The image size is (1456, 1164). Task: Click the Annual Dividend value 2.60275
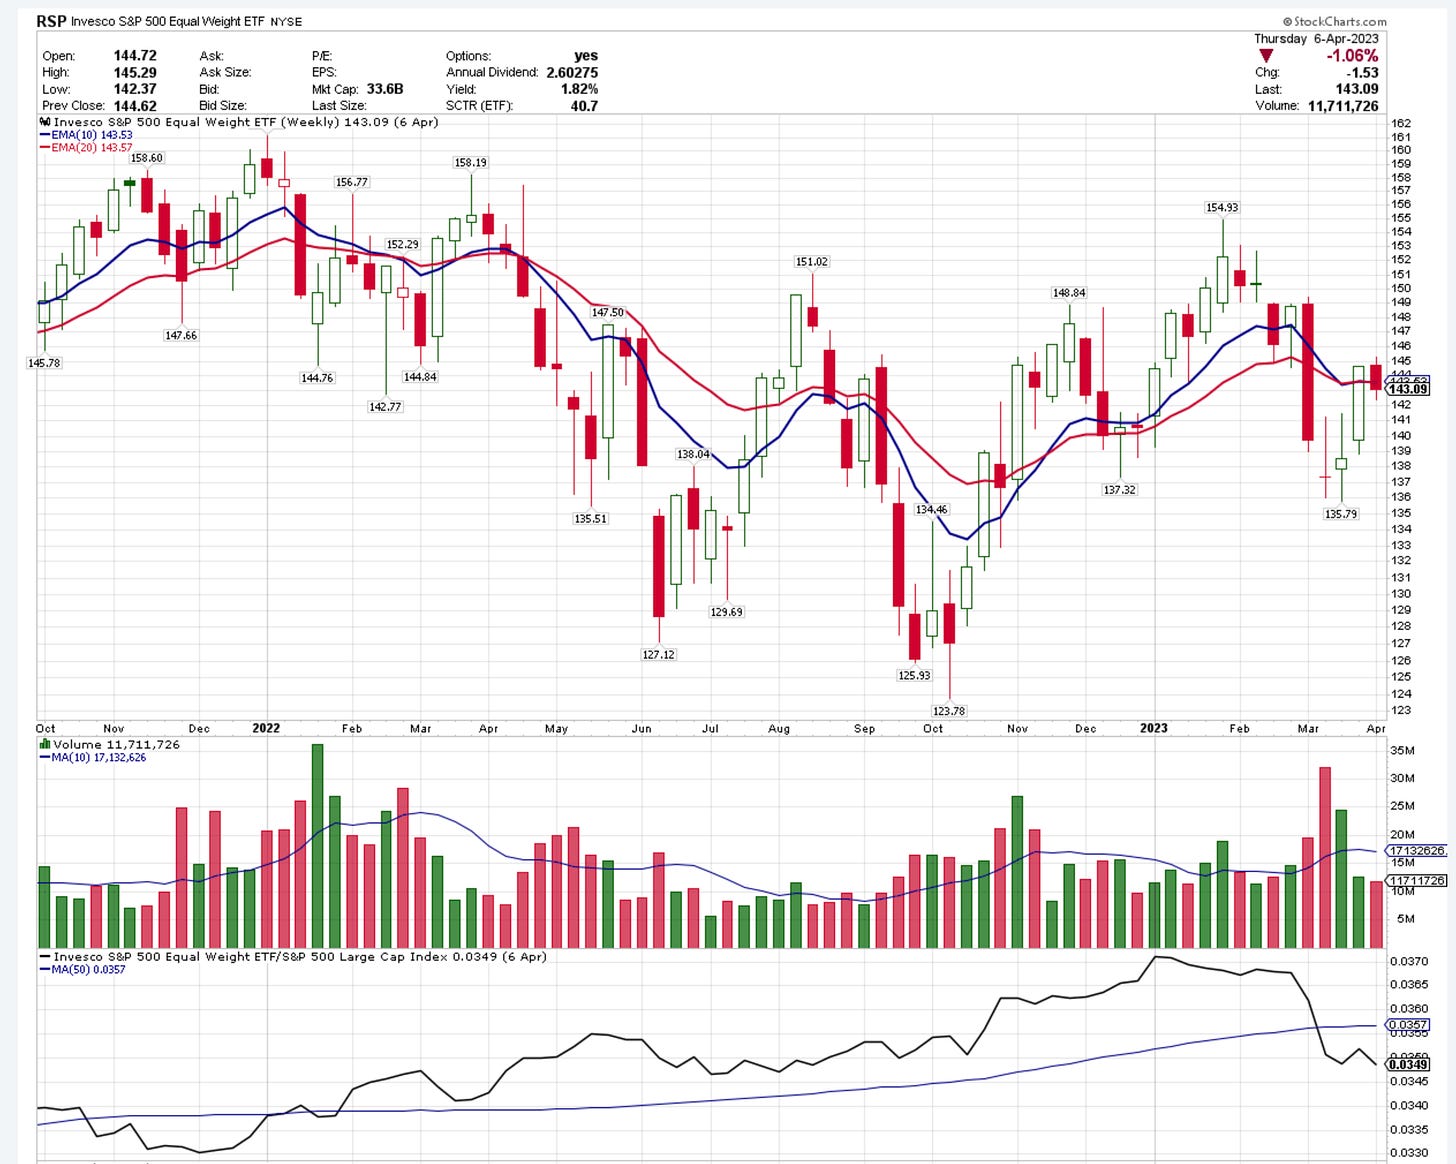(x=572, y=72)
